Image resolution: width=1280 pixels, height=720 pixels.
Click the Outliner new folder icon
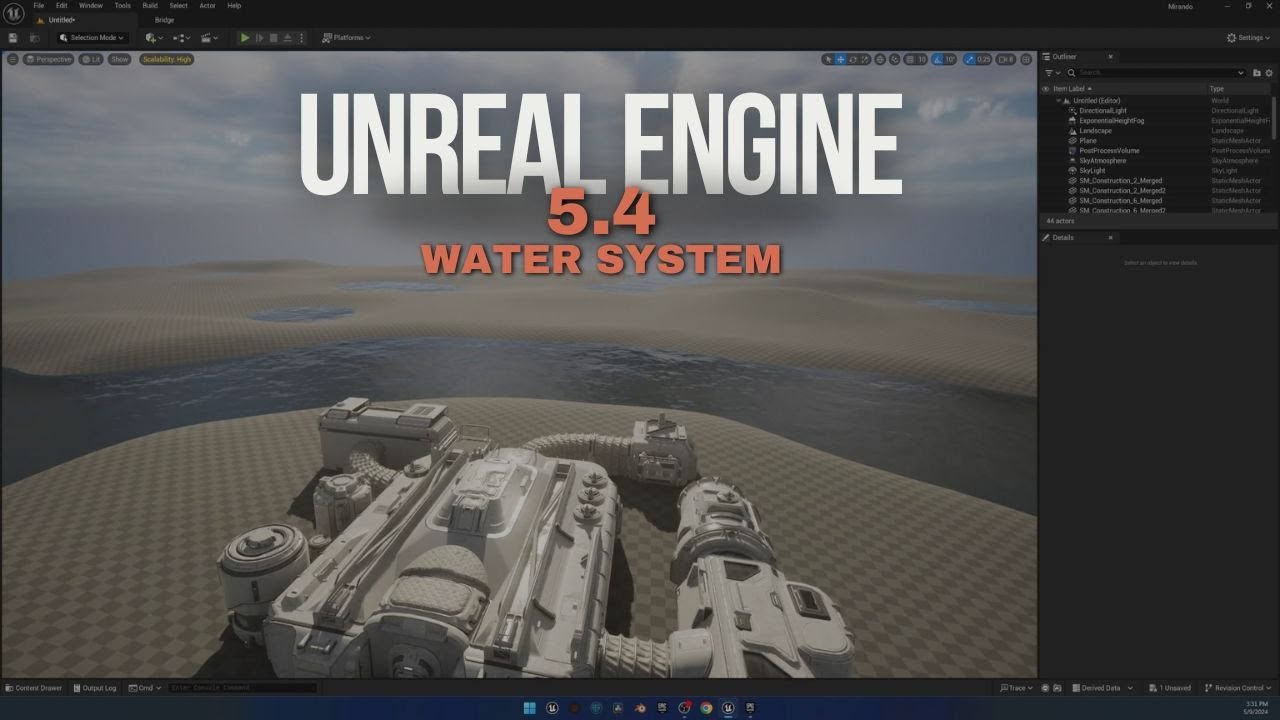(x=1257, y=73)
